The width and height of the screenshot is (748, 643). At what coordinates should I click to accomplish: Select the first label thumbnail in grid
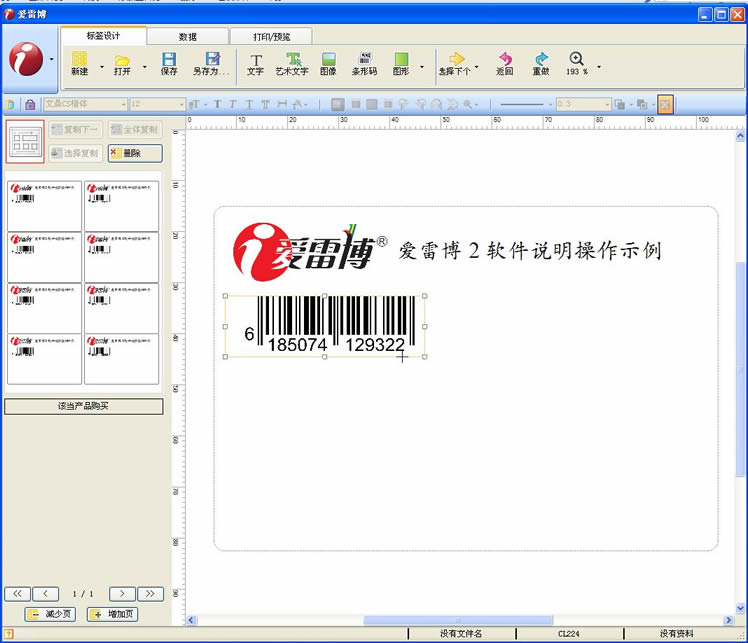44,206
